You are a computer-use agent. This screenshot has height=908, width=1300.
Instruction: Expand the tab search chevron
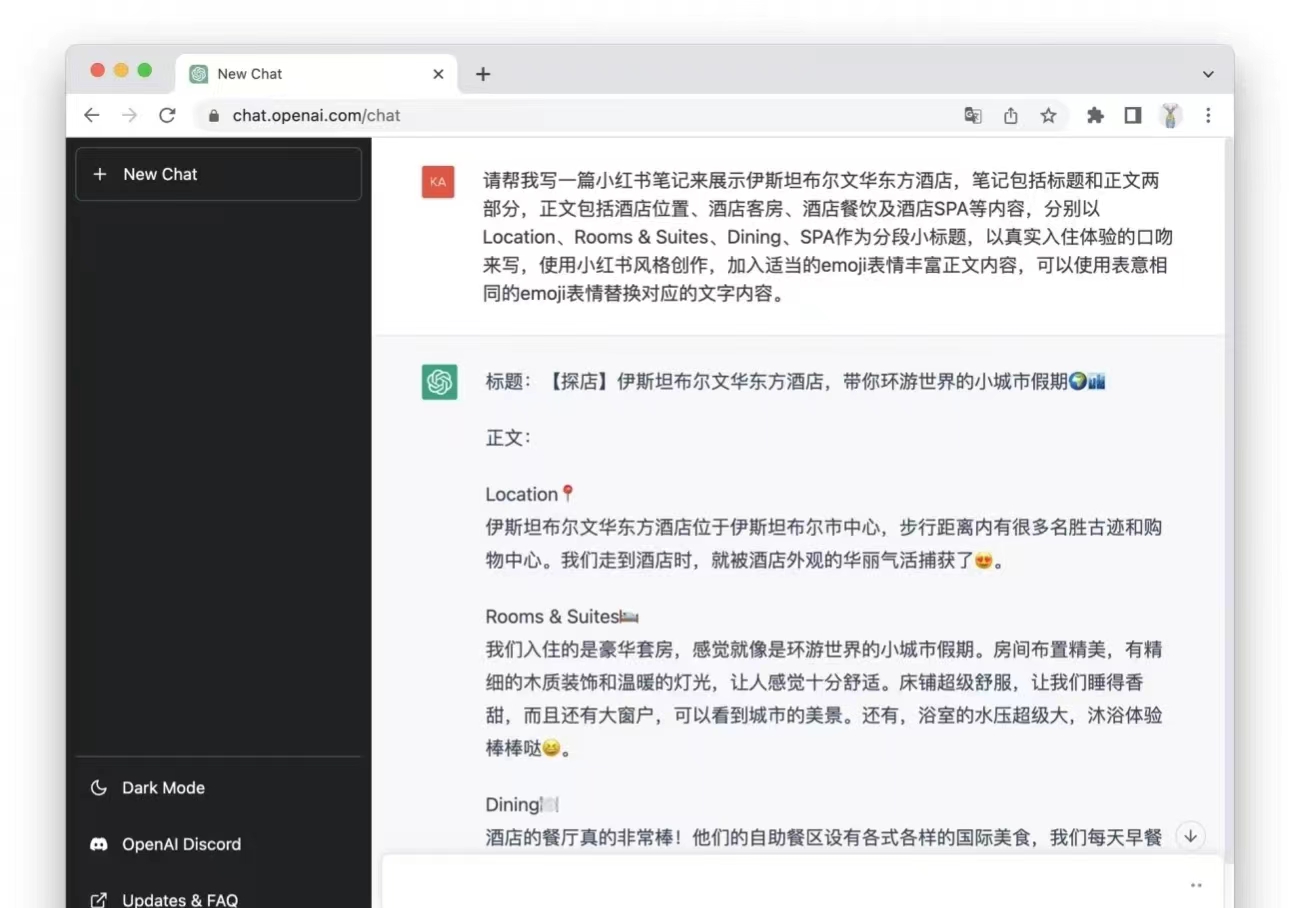pos(1208,75)
